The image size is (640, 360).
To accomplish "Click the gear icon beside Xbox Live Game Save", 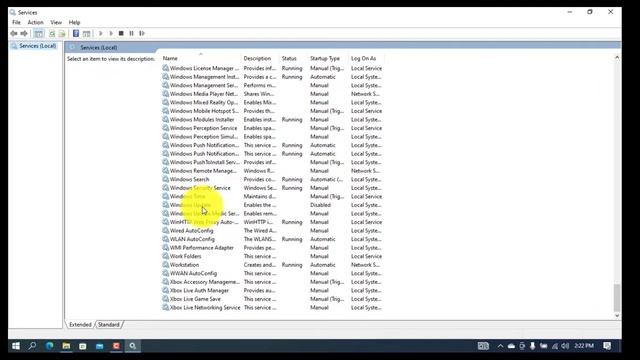I will pyautogui.click(x=165, y=299).
